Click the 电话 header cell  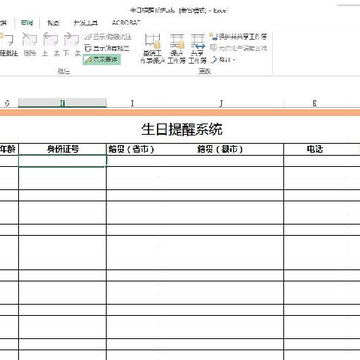point(315,149)
